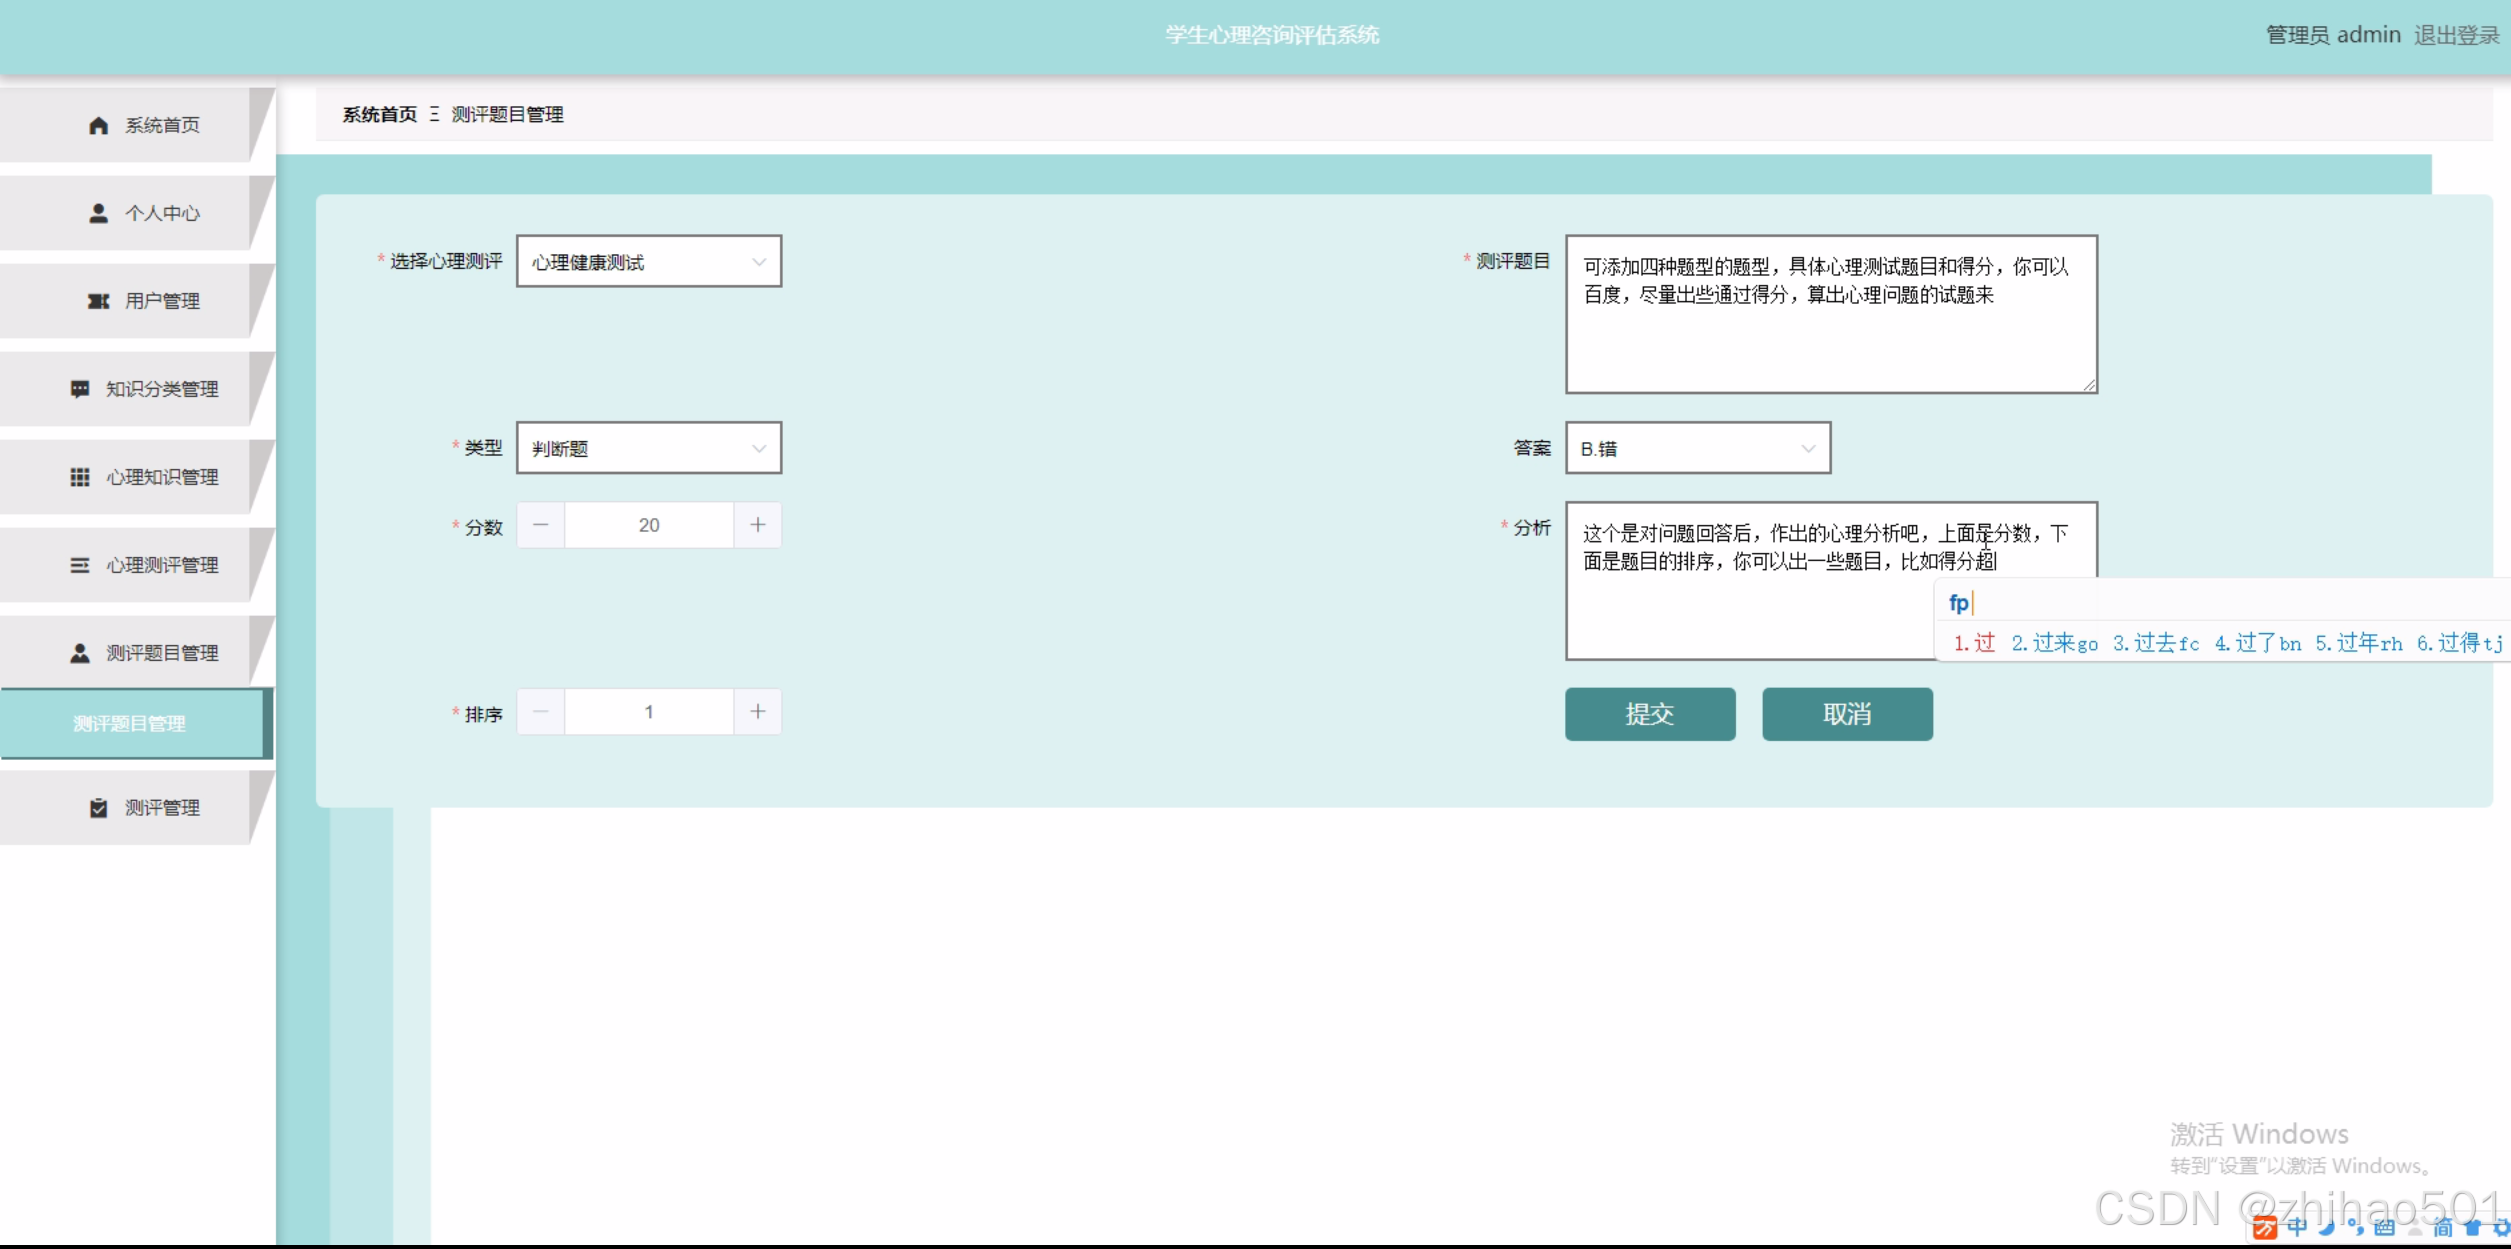Open the 答案 dropdown showing B.错
Image resolution: width=2511 pixels, height=1249 pixels.
pyautogui.click(x=1697, y=449)
